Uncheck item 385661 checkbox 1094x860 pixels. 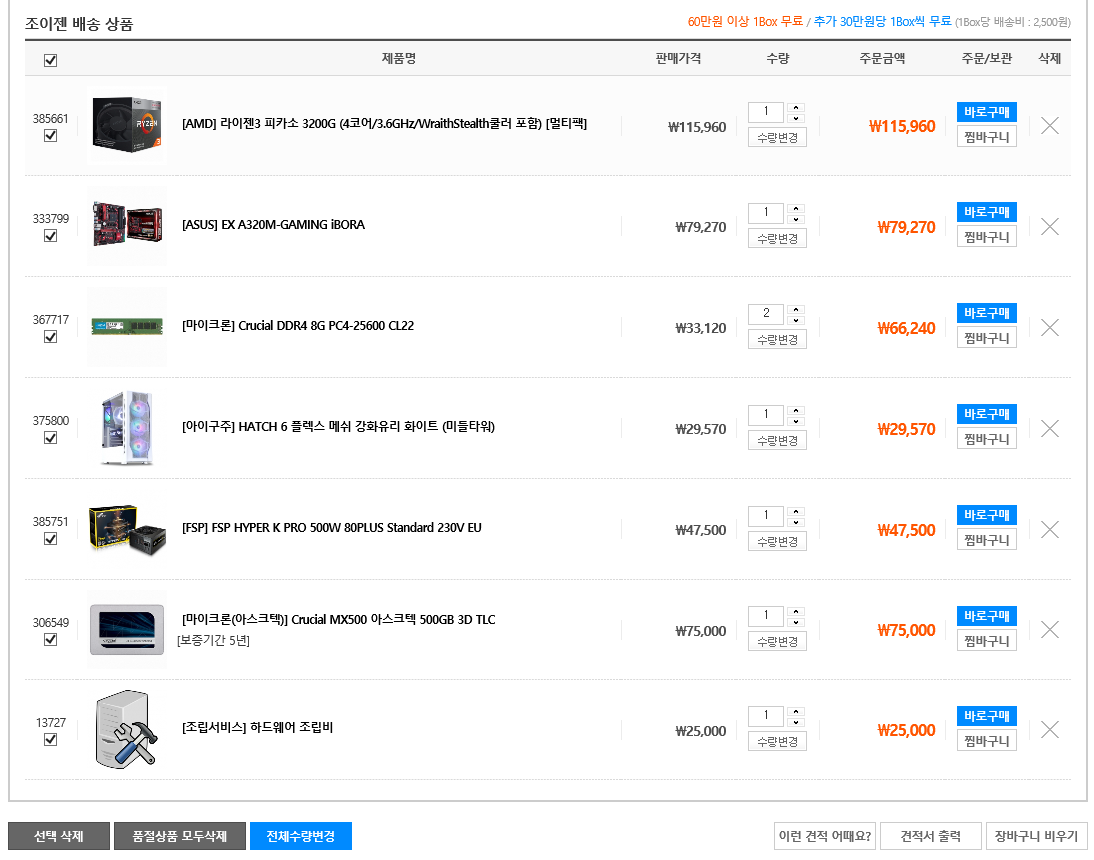51,136
